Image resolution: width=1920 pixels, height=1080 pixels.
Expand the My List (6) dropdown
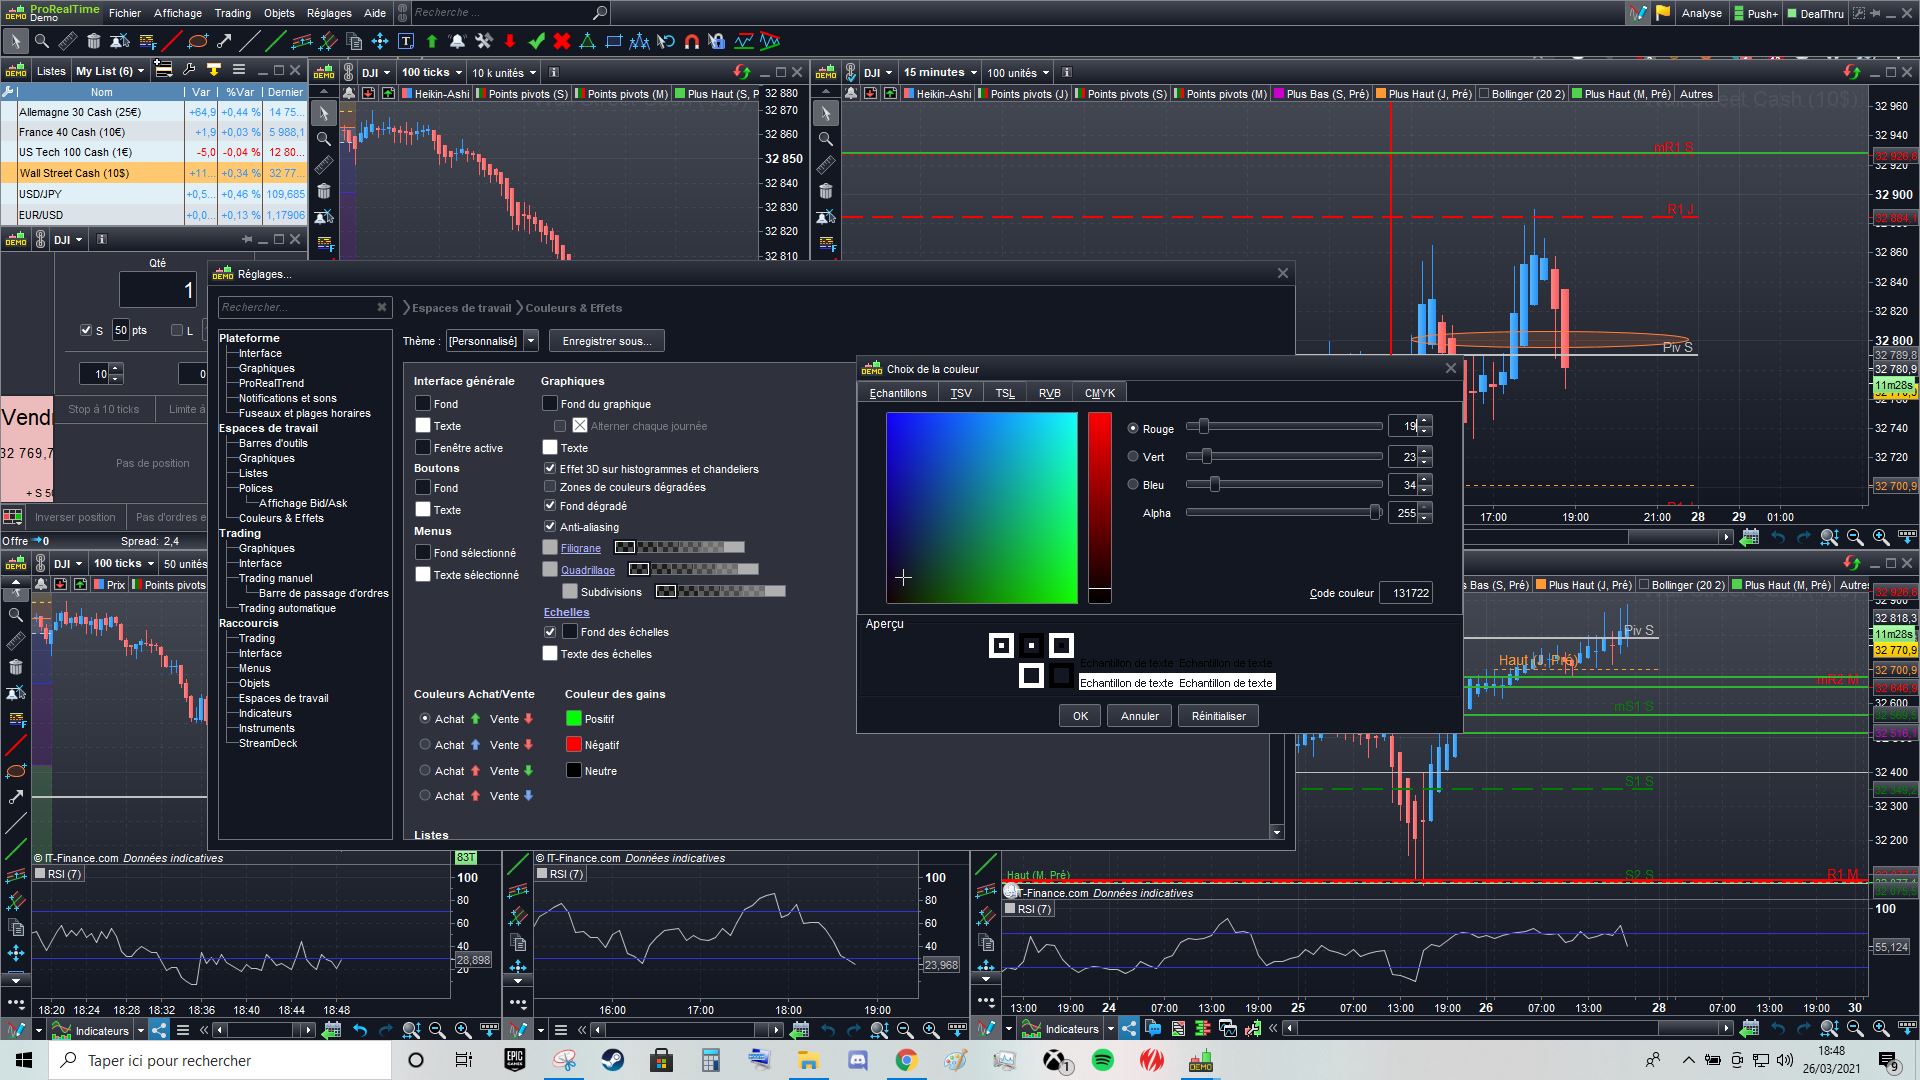[110, 71]
